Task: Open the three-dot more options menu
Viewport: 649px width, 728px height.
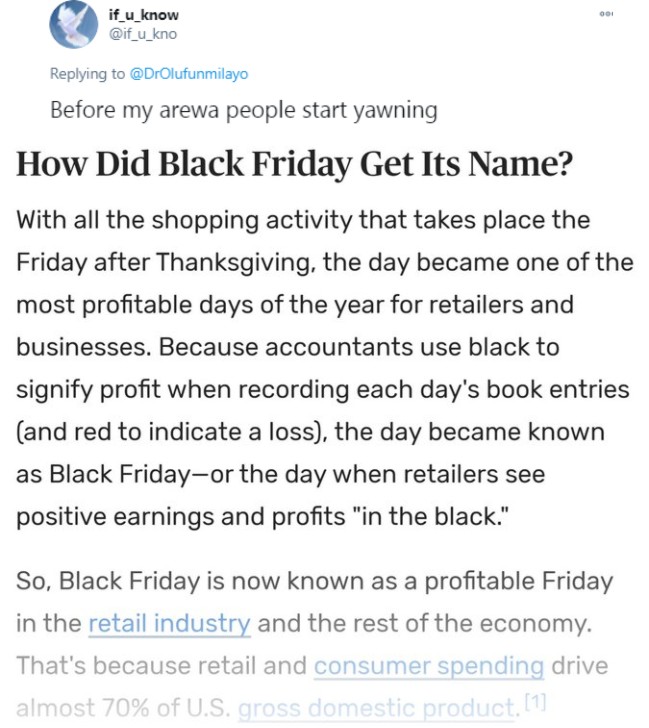Action: (x=606, y=14)
